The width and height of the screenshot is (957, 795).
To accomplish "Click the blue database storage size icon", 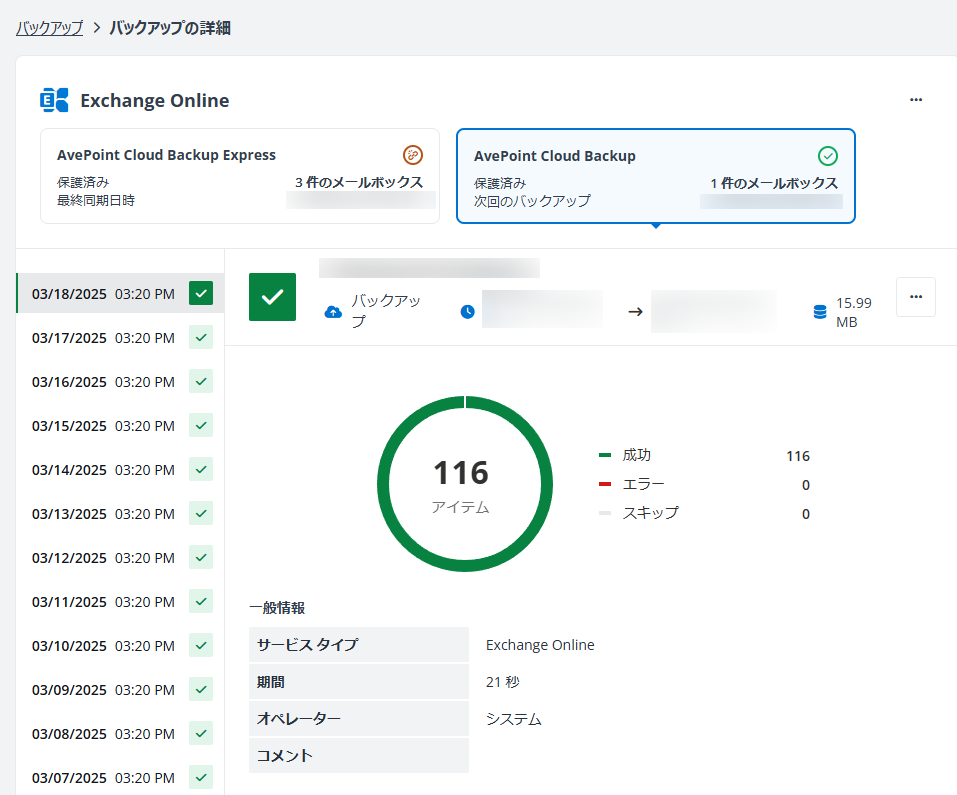I will 820,312.
